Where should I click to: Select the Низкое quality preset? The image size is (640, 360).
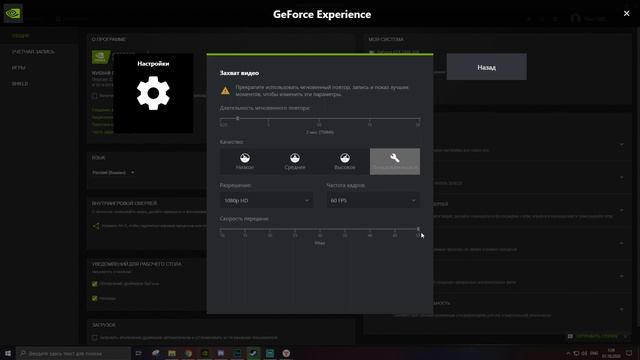pyautogui.click(x=245, y=162)
